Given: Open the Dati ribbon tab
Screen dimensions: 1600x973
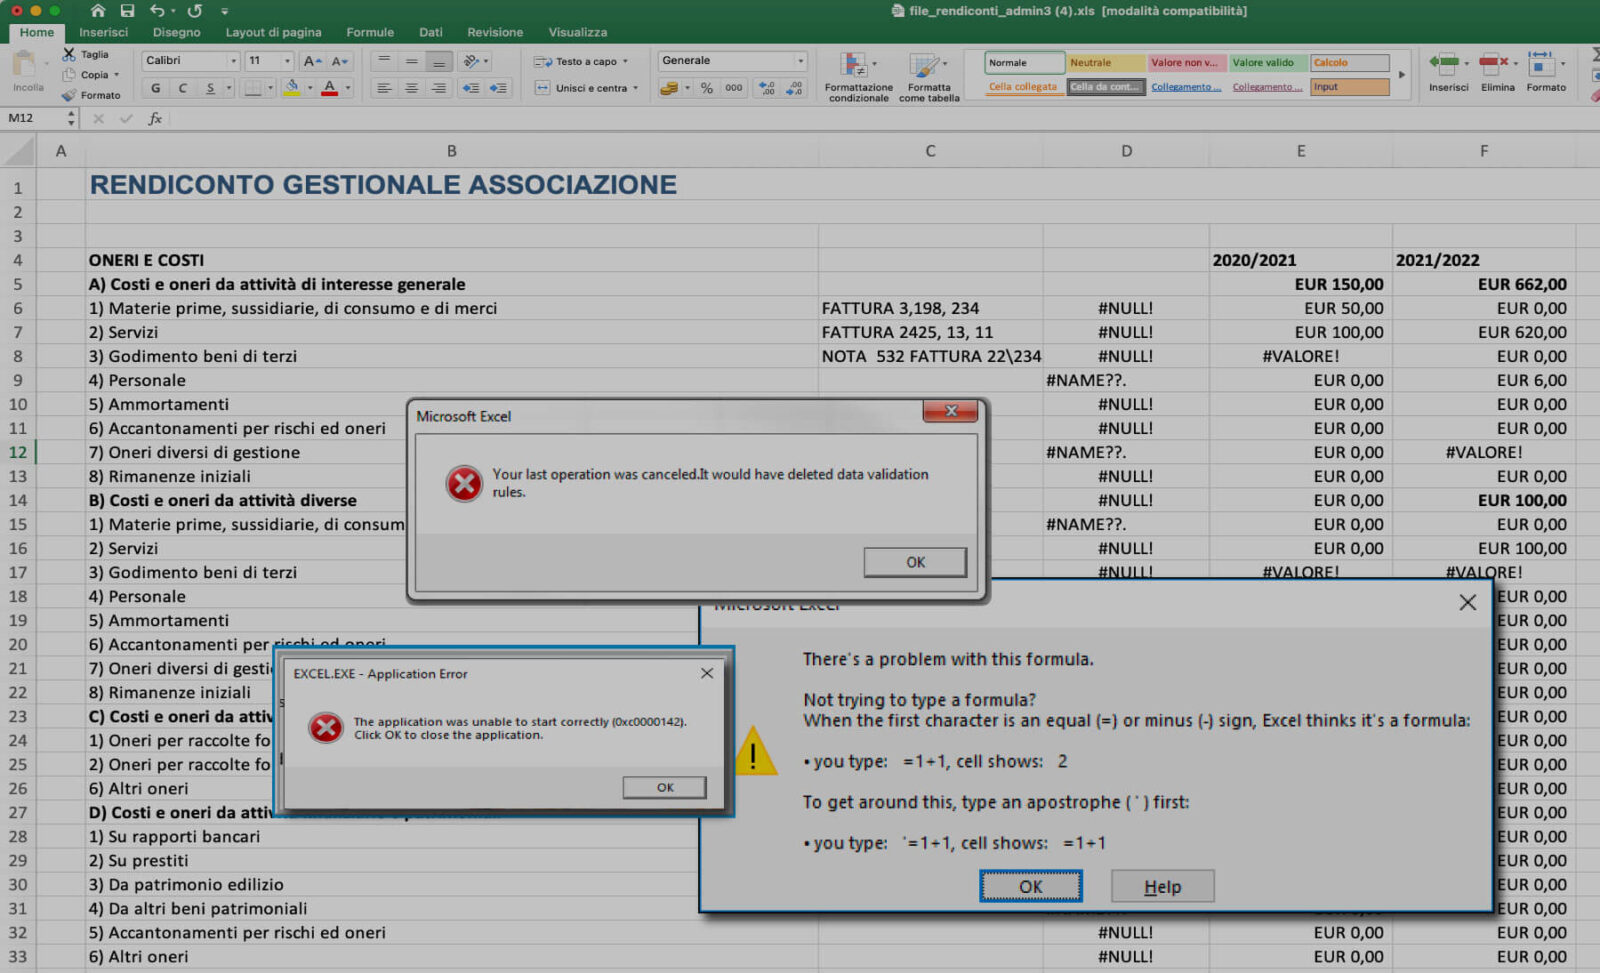Looking at the screenshot, I should click(431, 32).
